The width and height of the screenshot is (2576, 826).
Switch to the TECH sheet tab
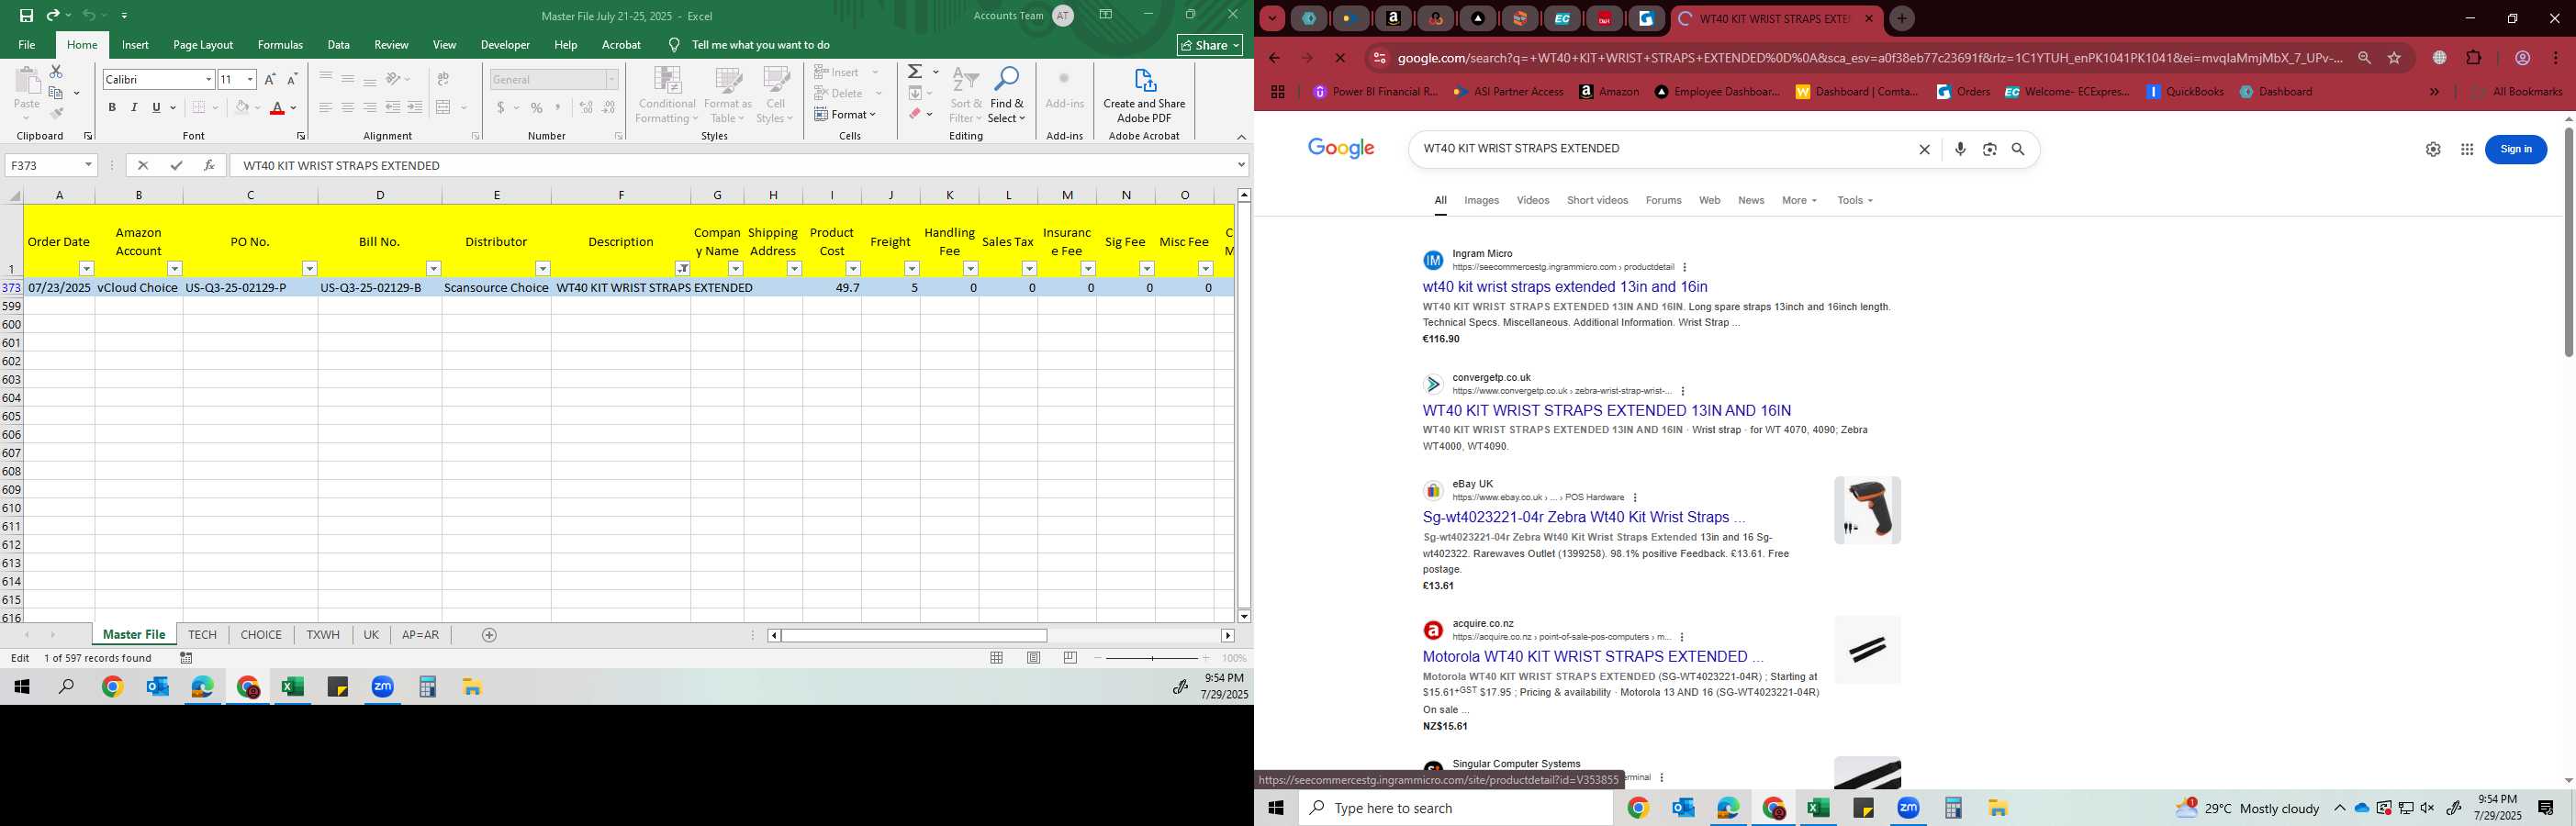[x=202, y=635]
